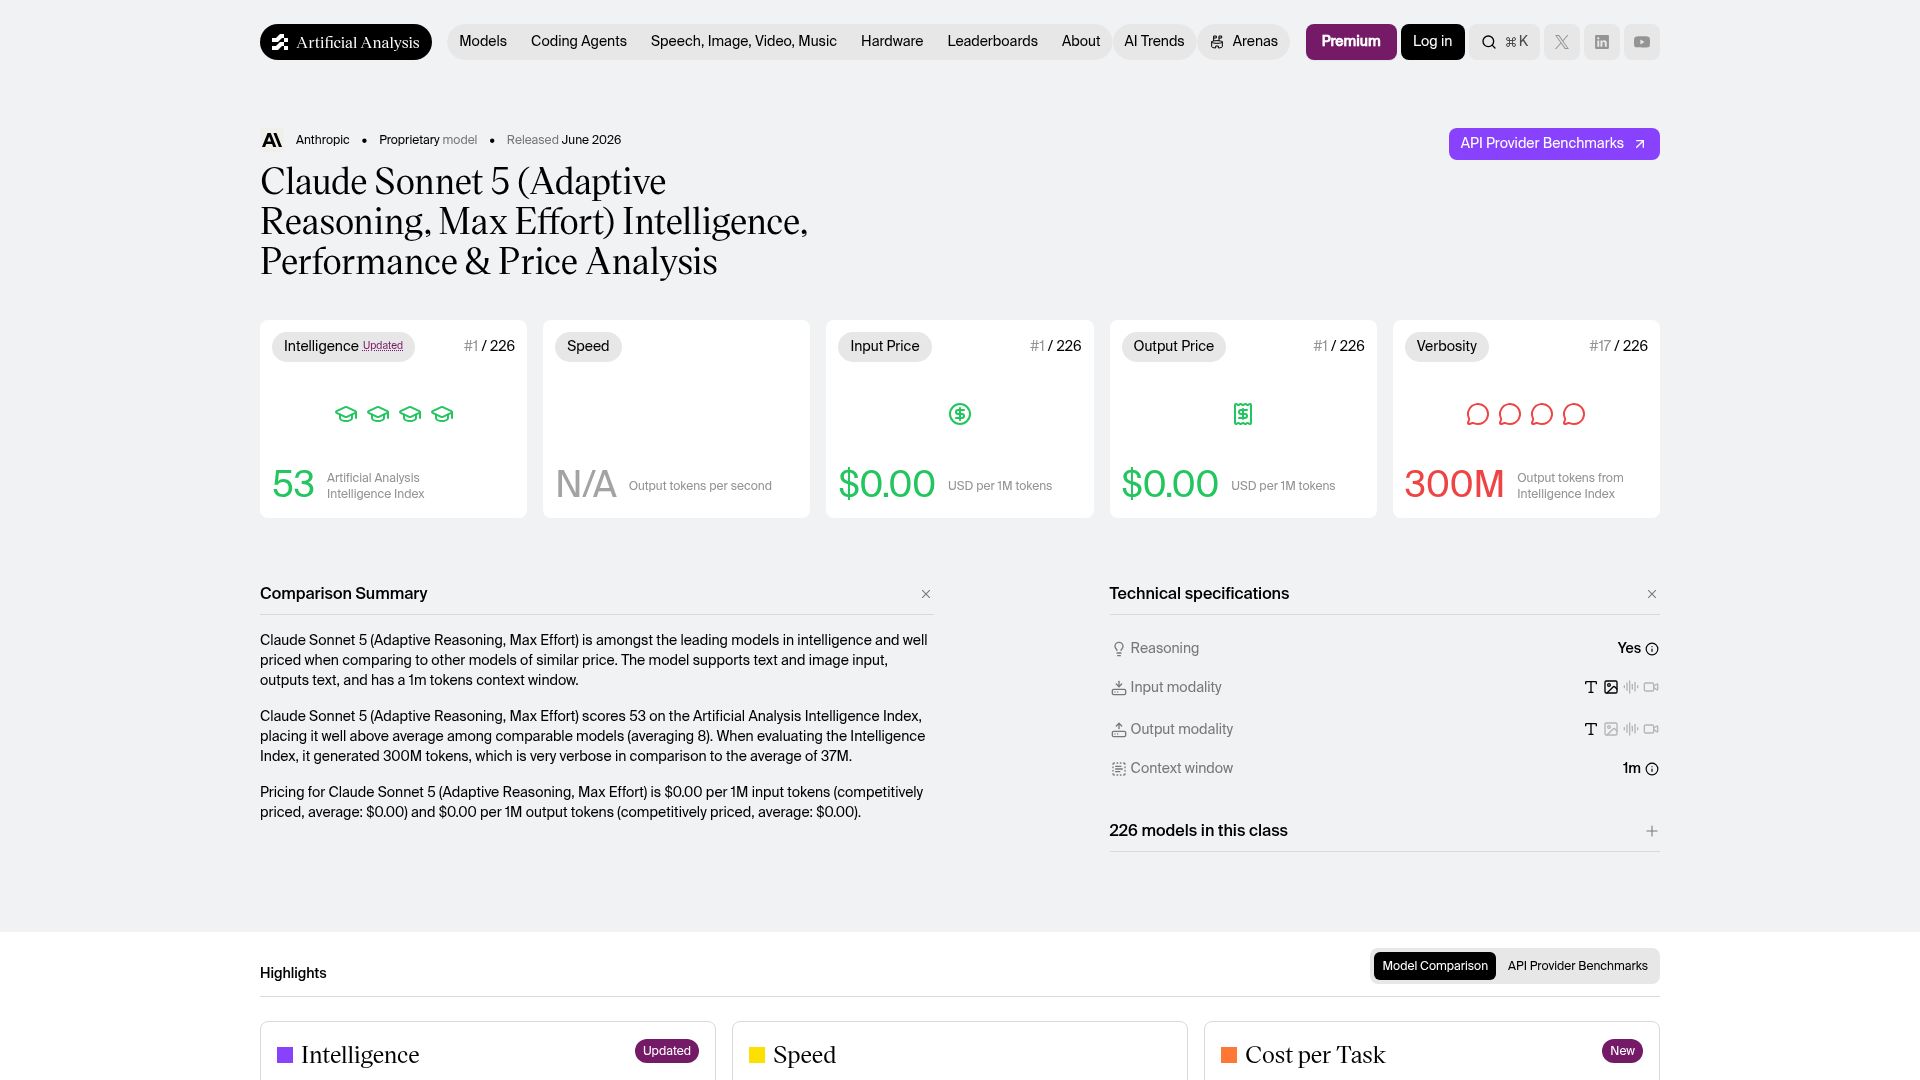Viewport: 1920px width, 1080px height.
Task: Open the About menu
Action: coord(1081,41)
